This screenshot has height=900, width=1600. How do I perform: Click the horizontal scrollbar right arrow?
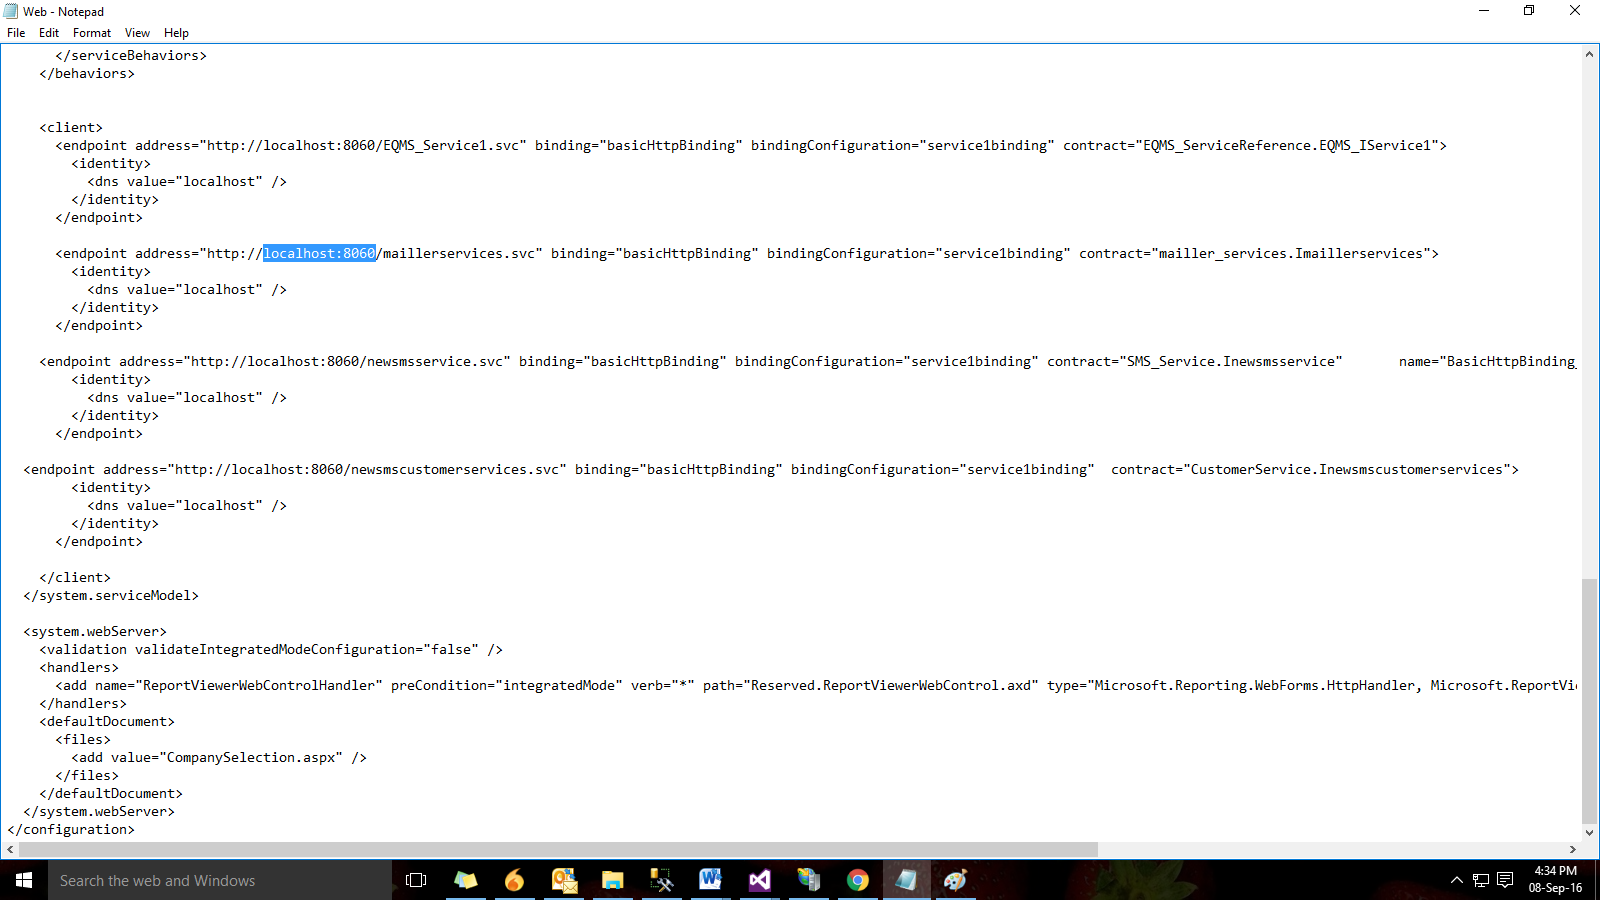pos(1572,849)
